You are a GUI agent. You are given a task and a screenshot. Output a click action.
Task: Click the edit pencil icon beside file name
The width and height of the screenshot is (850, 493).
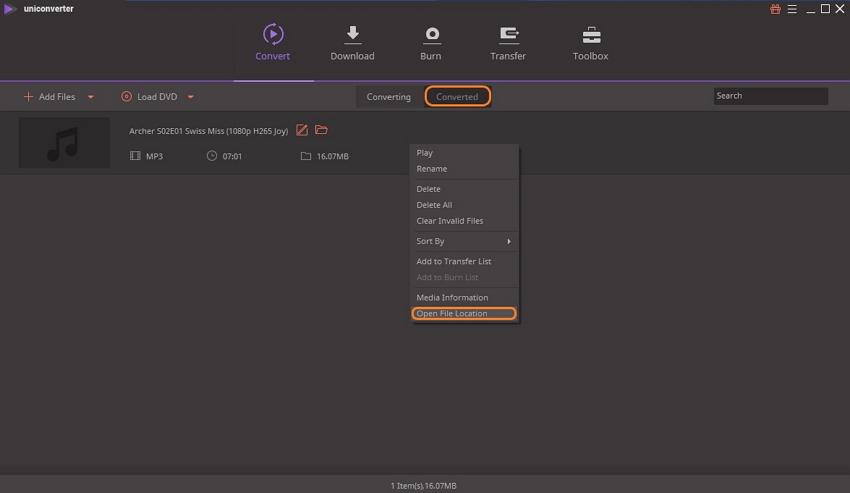[302, 130]
